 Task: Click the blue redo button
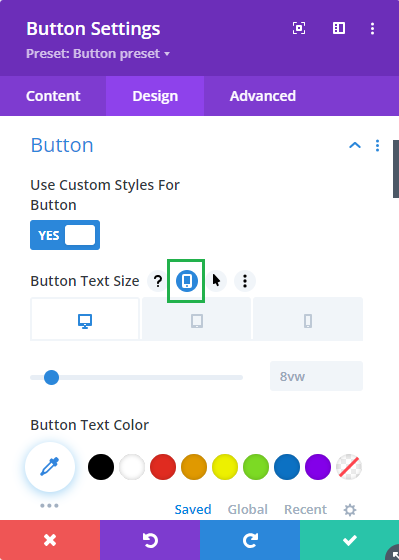pyautogui.click(x=250, y=540)
